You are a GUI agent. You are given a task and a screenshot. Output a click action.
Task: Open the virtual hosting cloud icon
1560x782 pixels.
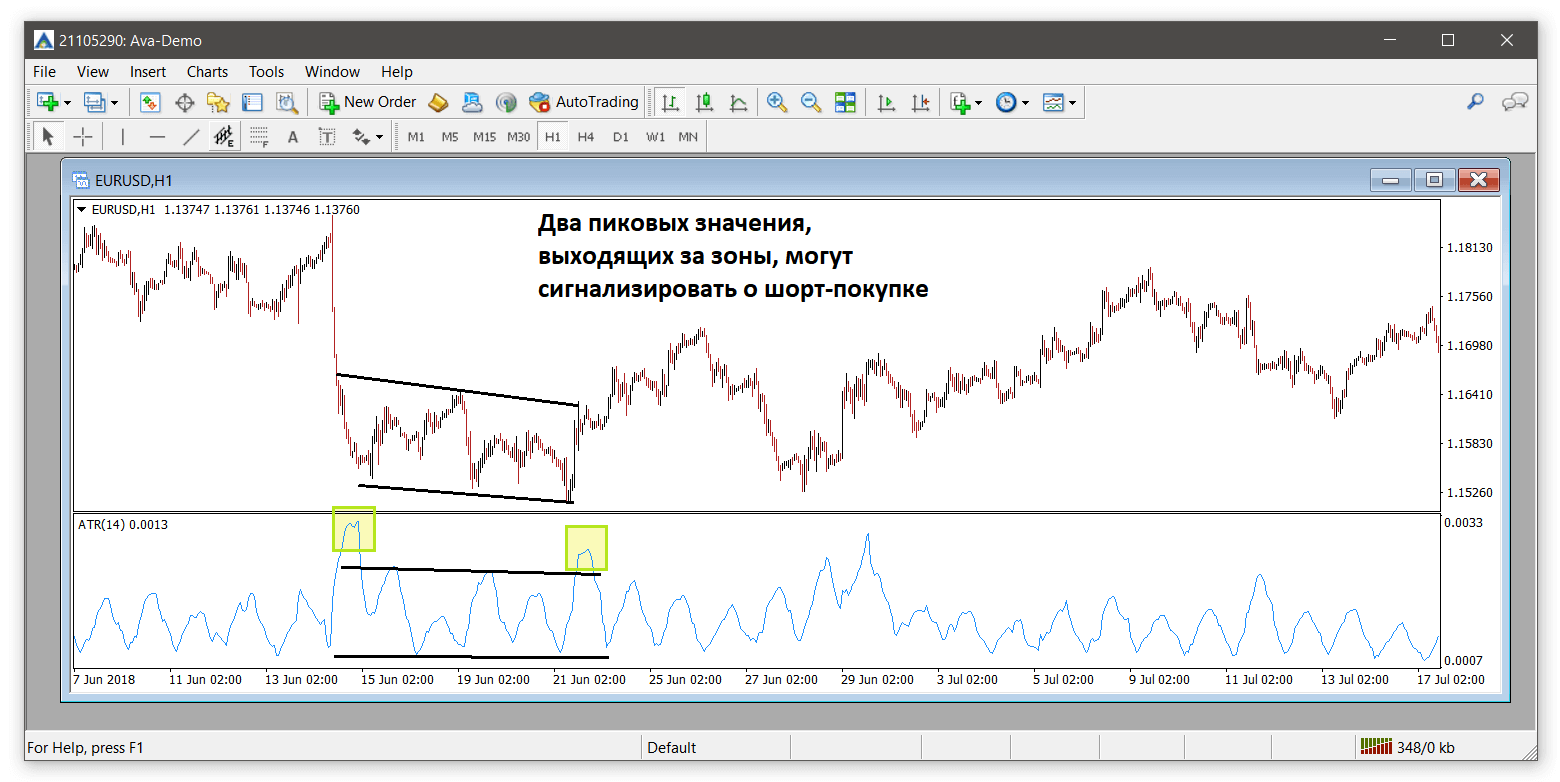tap(472, 102)
